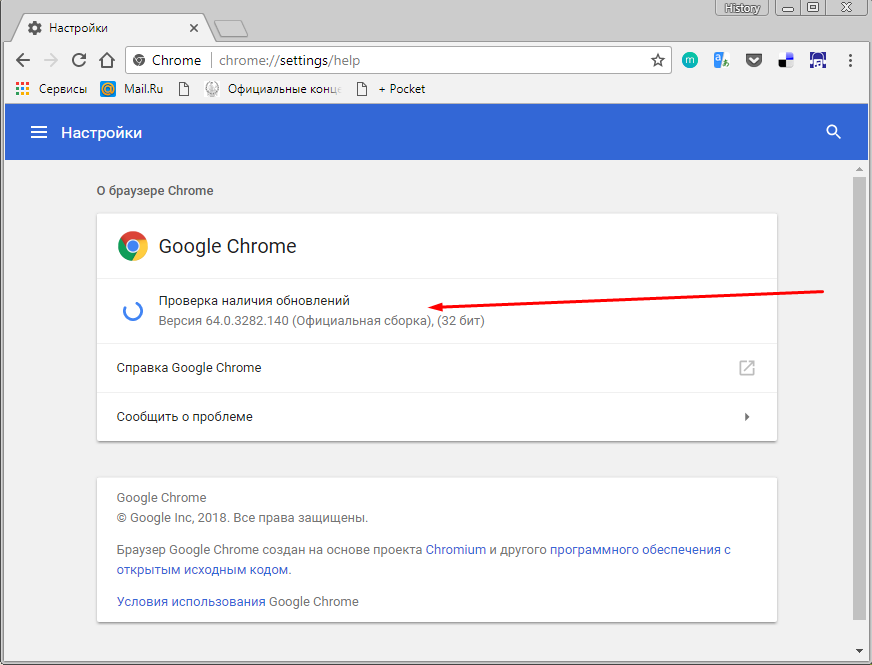Open the Mail.Ru bookmark
The height and width of the screenshot is (665, 872).
tap(138, 89)
